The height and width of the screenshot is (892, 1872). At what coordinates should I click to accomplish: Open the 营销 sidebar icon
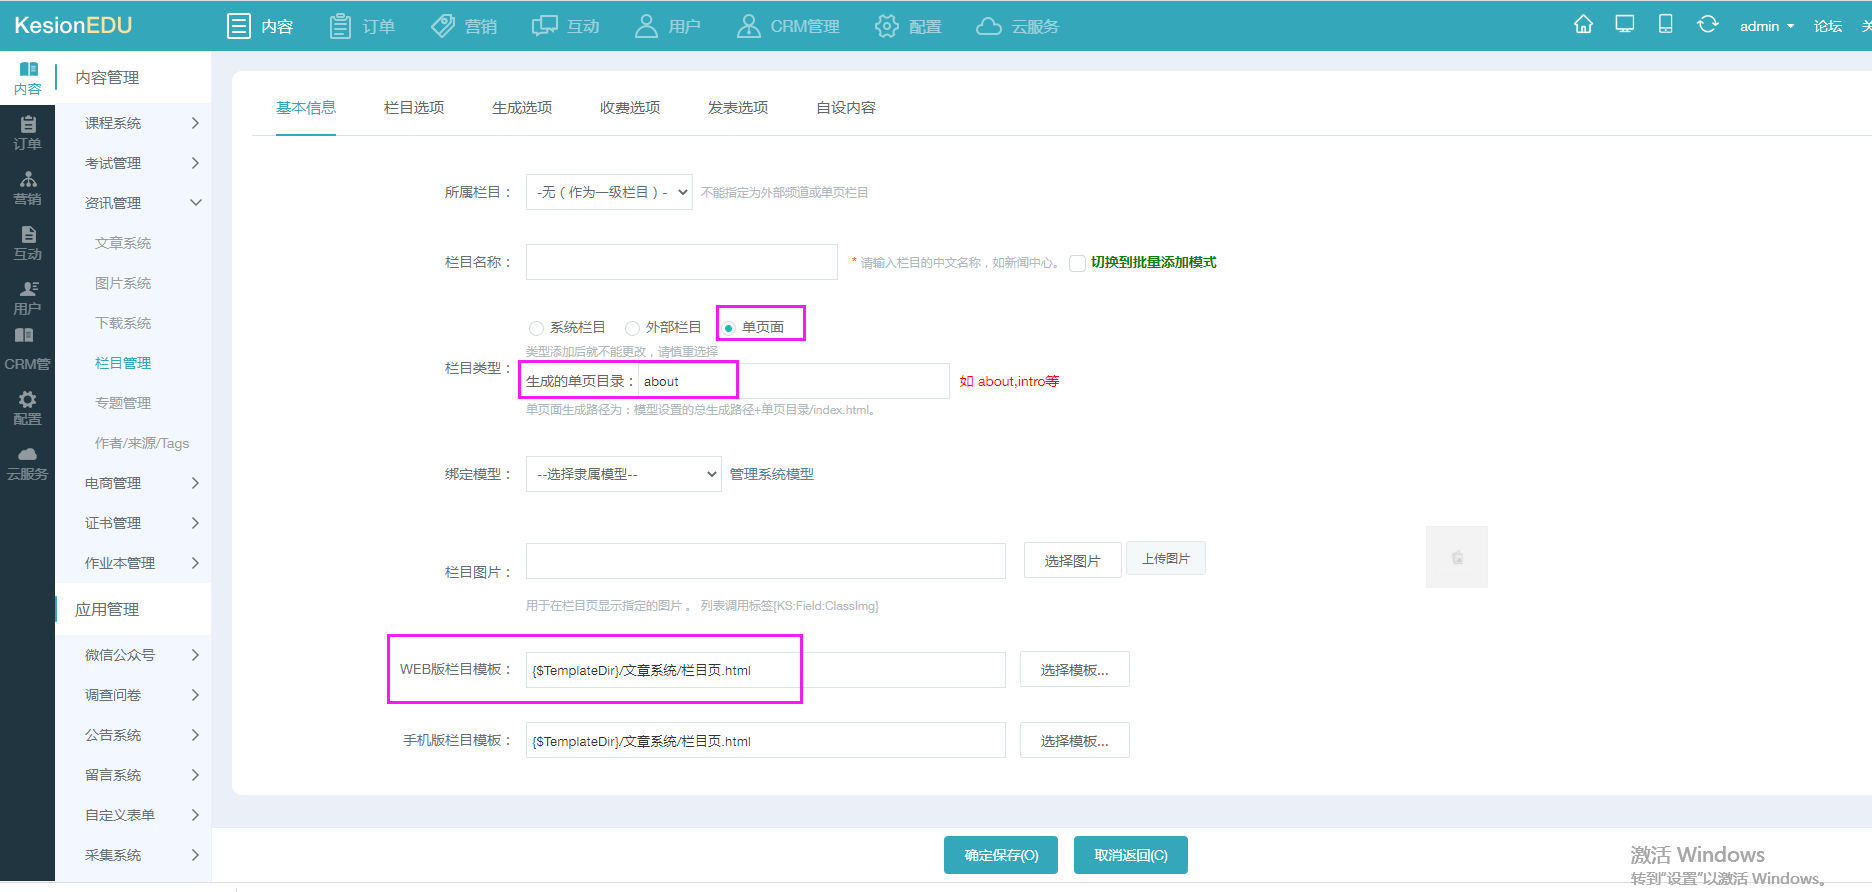tap(28, 188)
